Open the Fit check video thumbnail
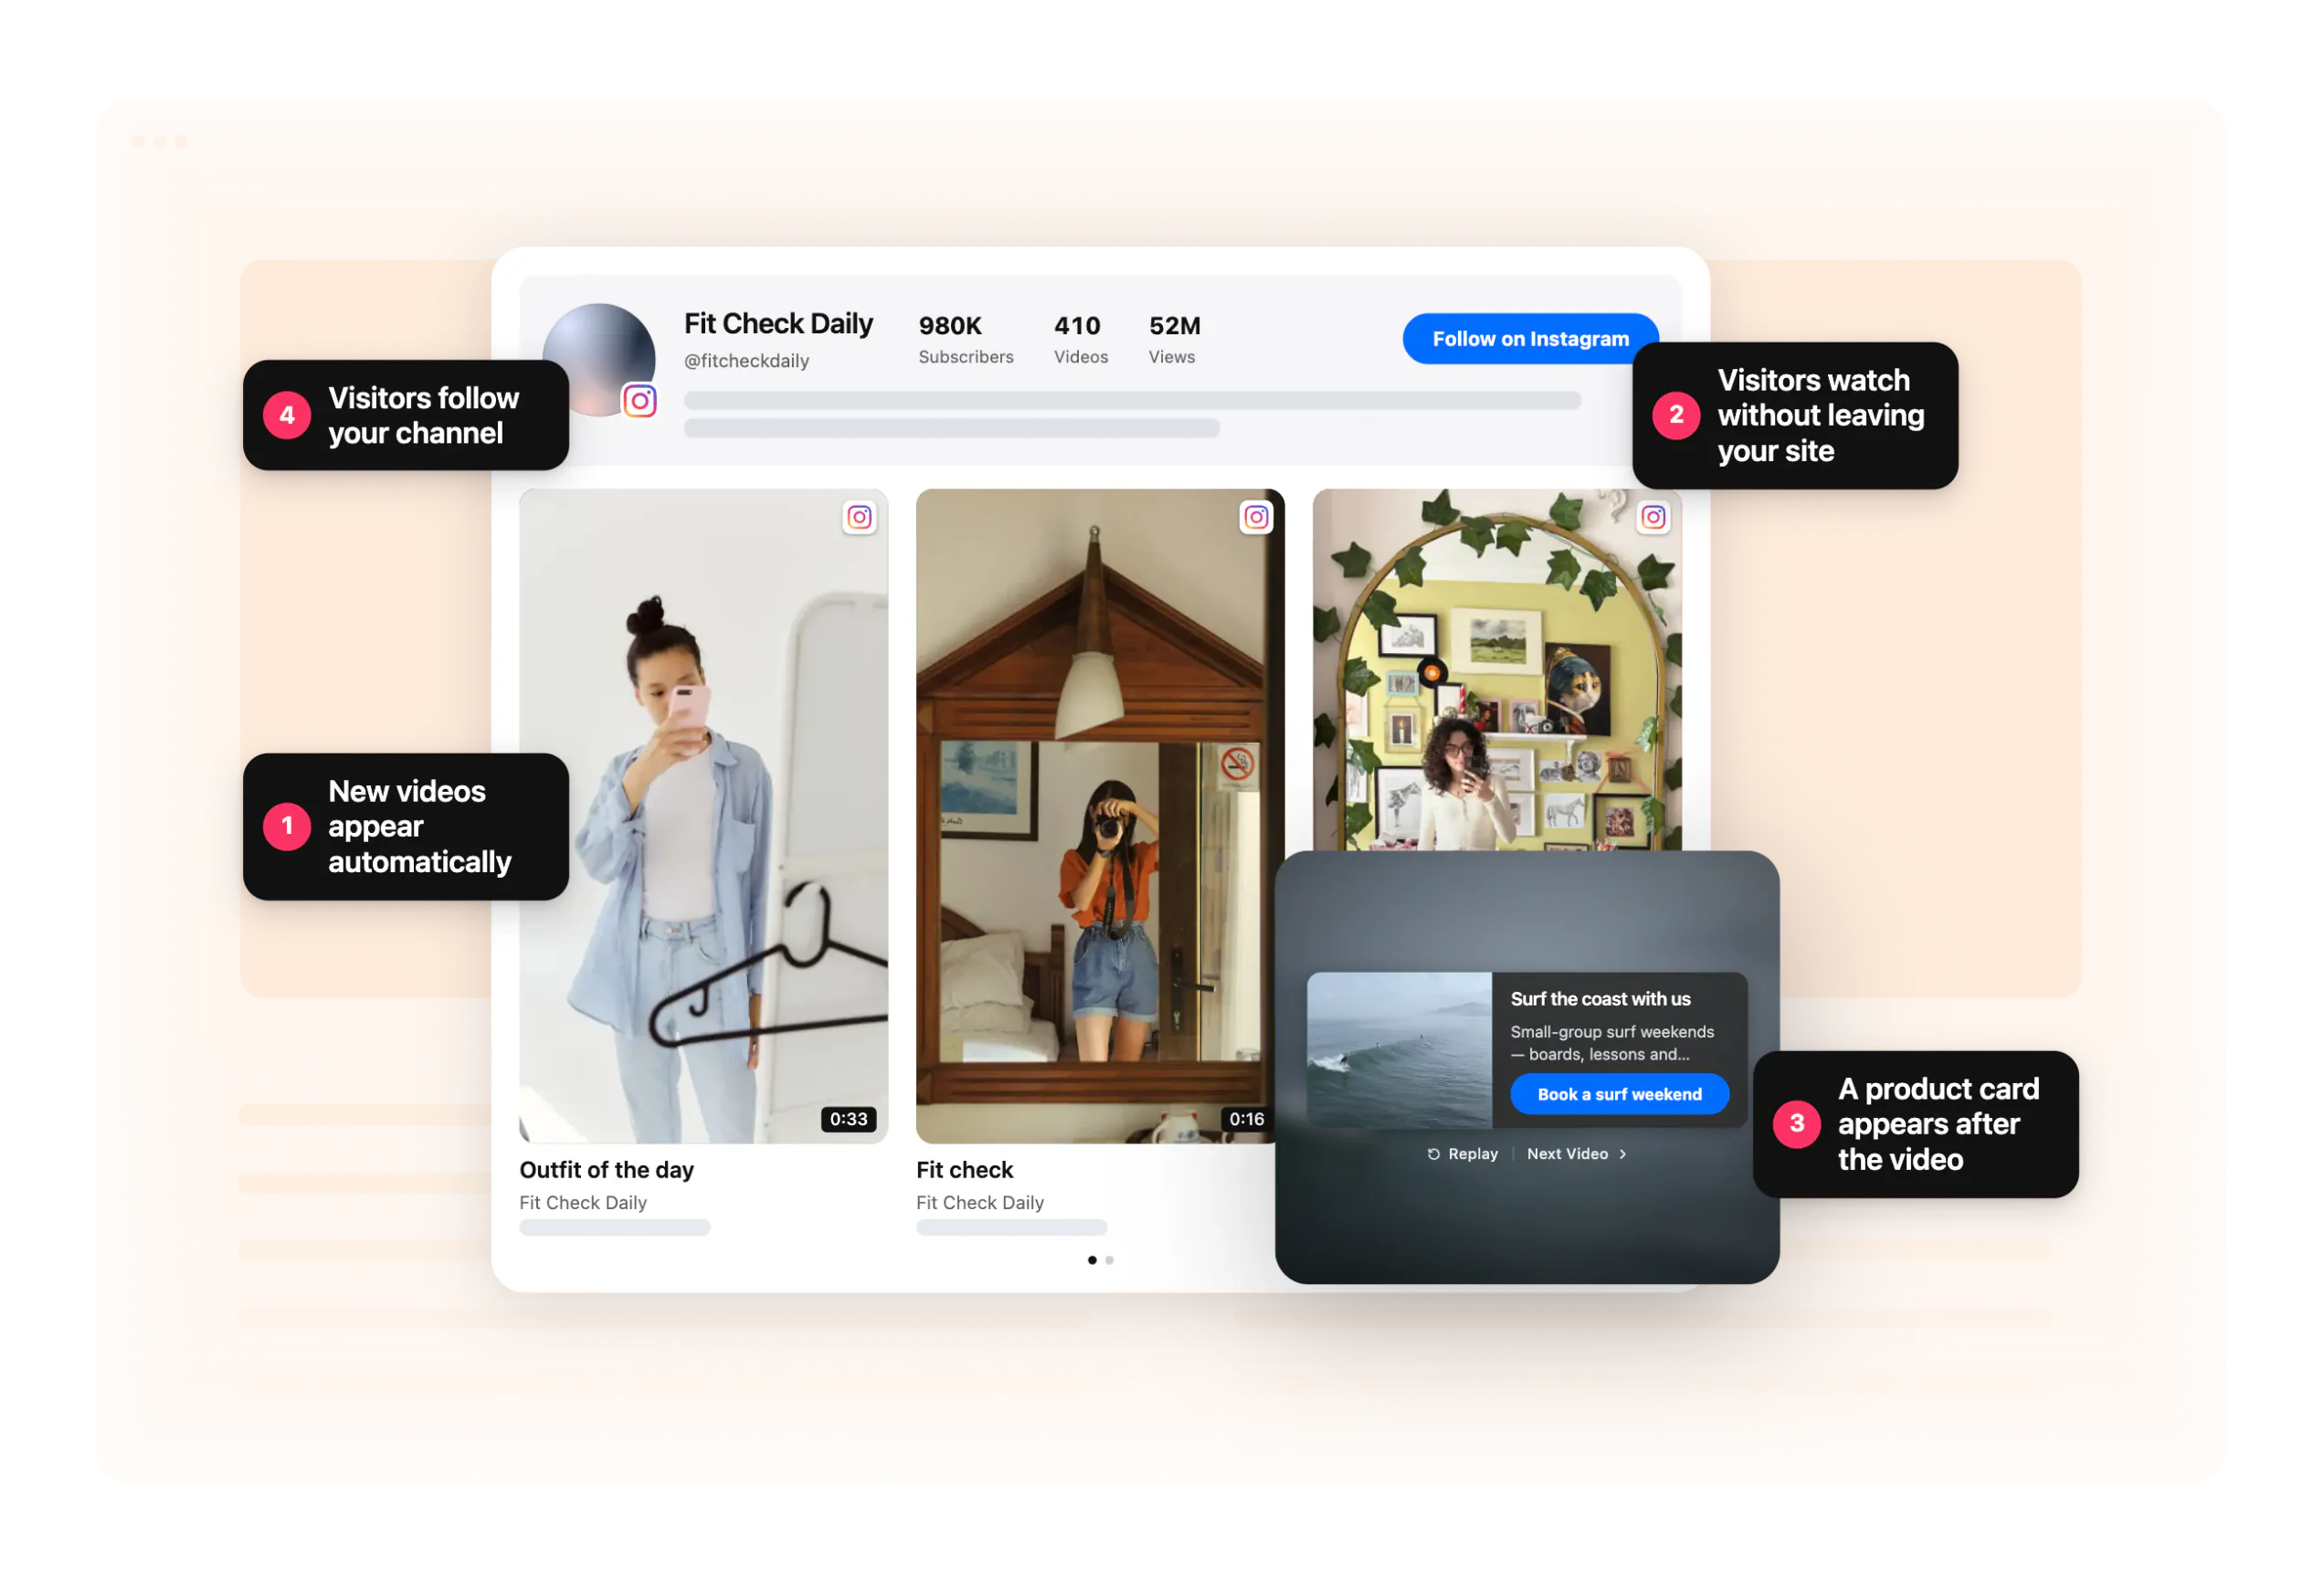 1099,816
